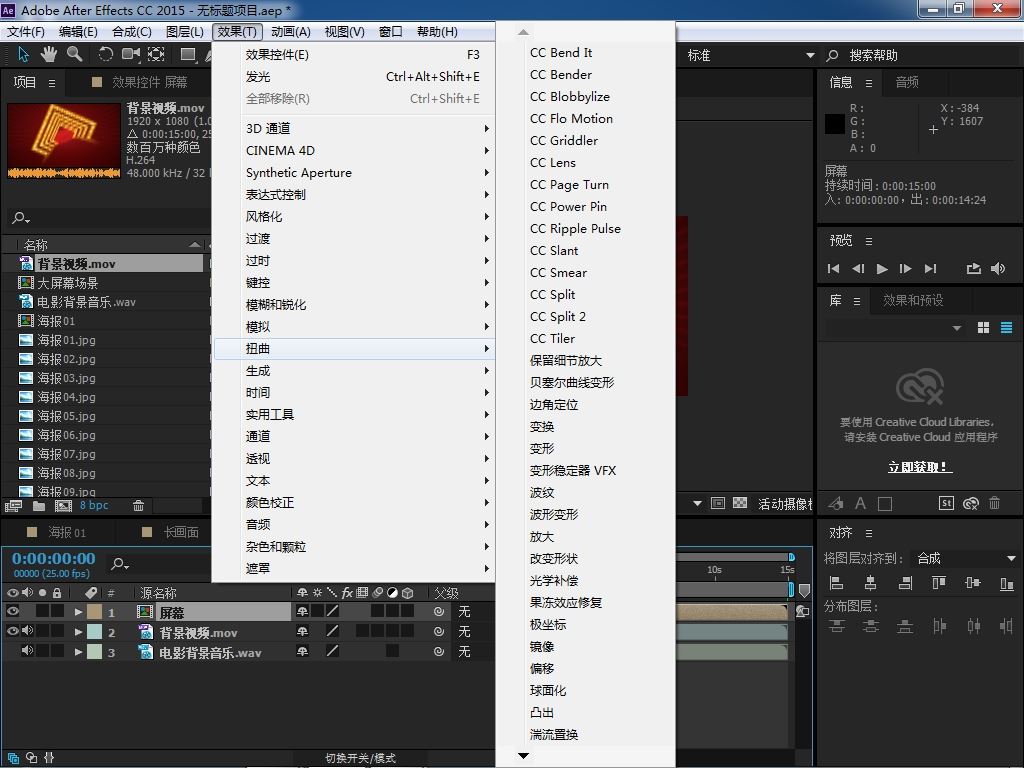Click the loop option icon in Preview

click(974, 268)
